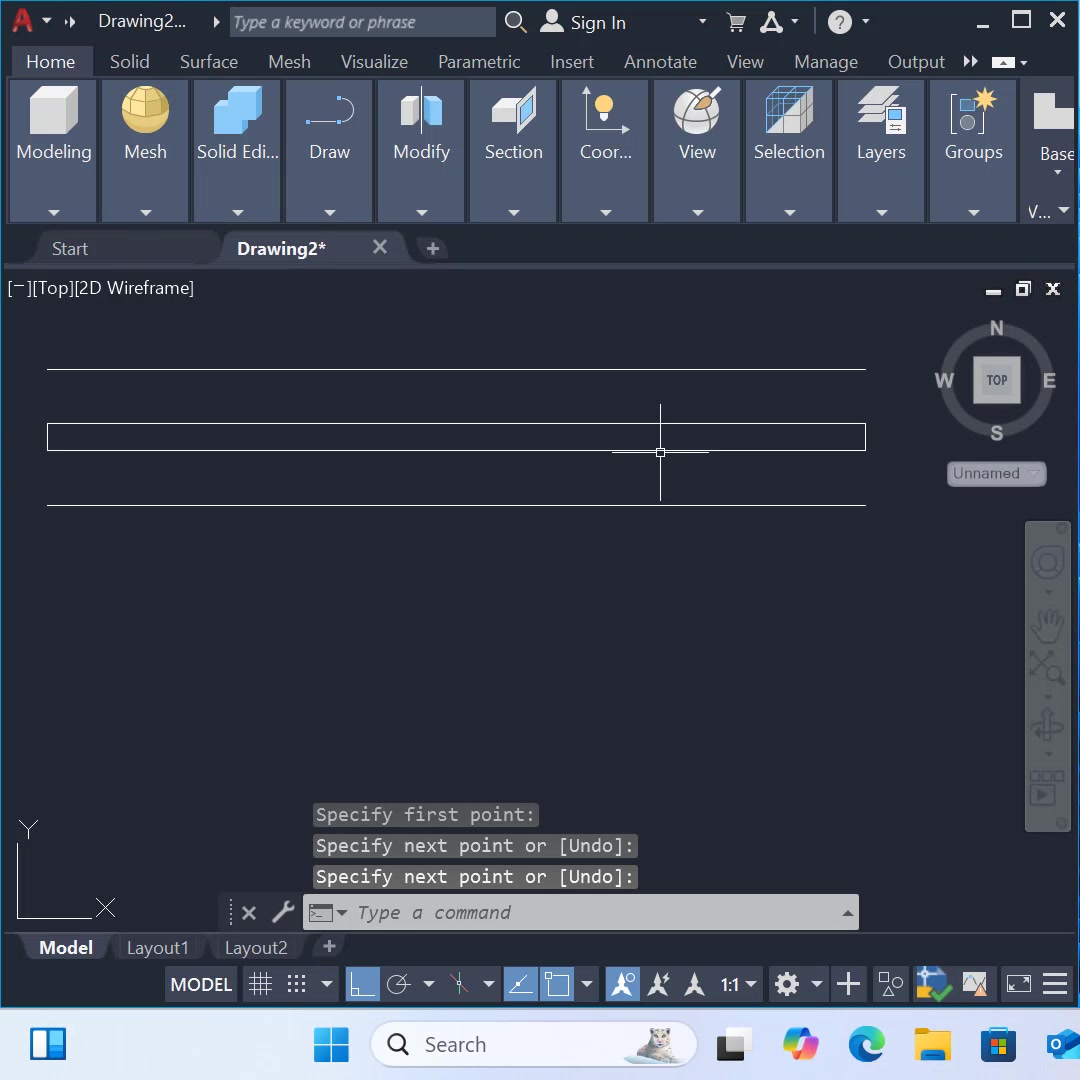Screen dimensions: 1080x1080
Task: Open the Draw panel icon
Action: click(329, 111)
